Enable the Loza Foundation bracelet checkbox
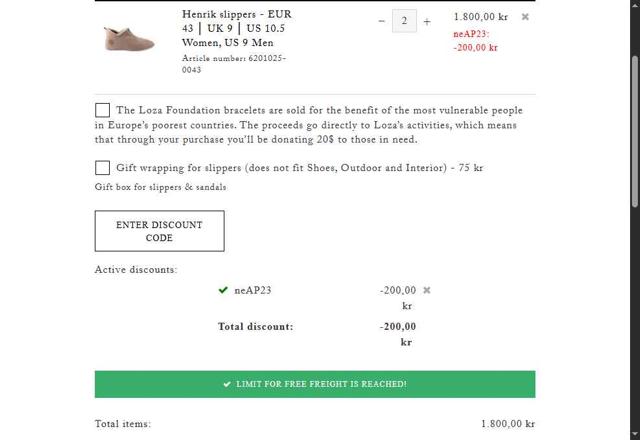The image size is (640, 440). 103,110
